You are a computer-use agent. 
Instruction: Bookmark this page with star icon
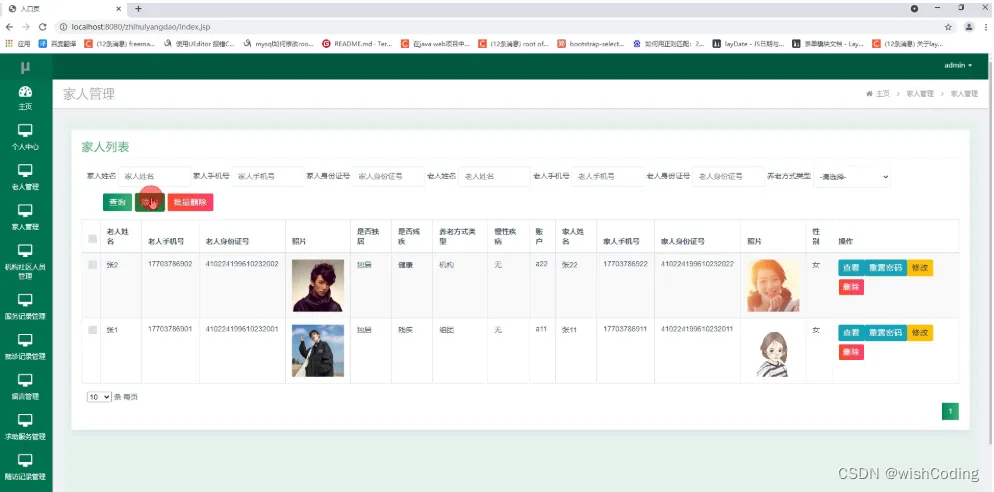[x=948, y=27]
